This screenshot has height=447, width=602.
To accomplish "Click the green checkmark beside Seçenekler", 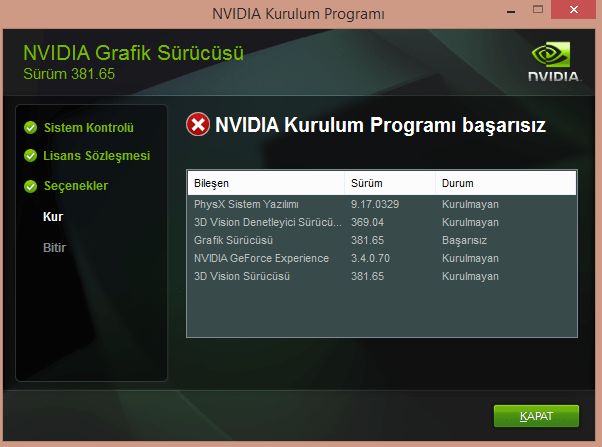I will (x=30, y=186).
